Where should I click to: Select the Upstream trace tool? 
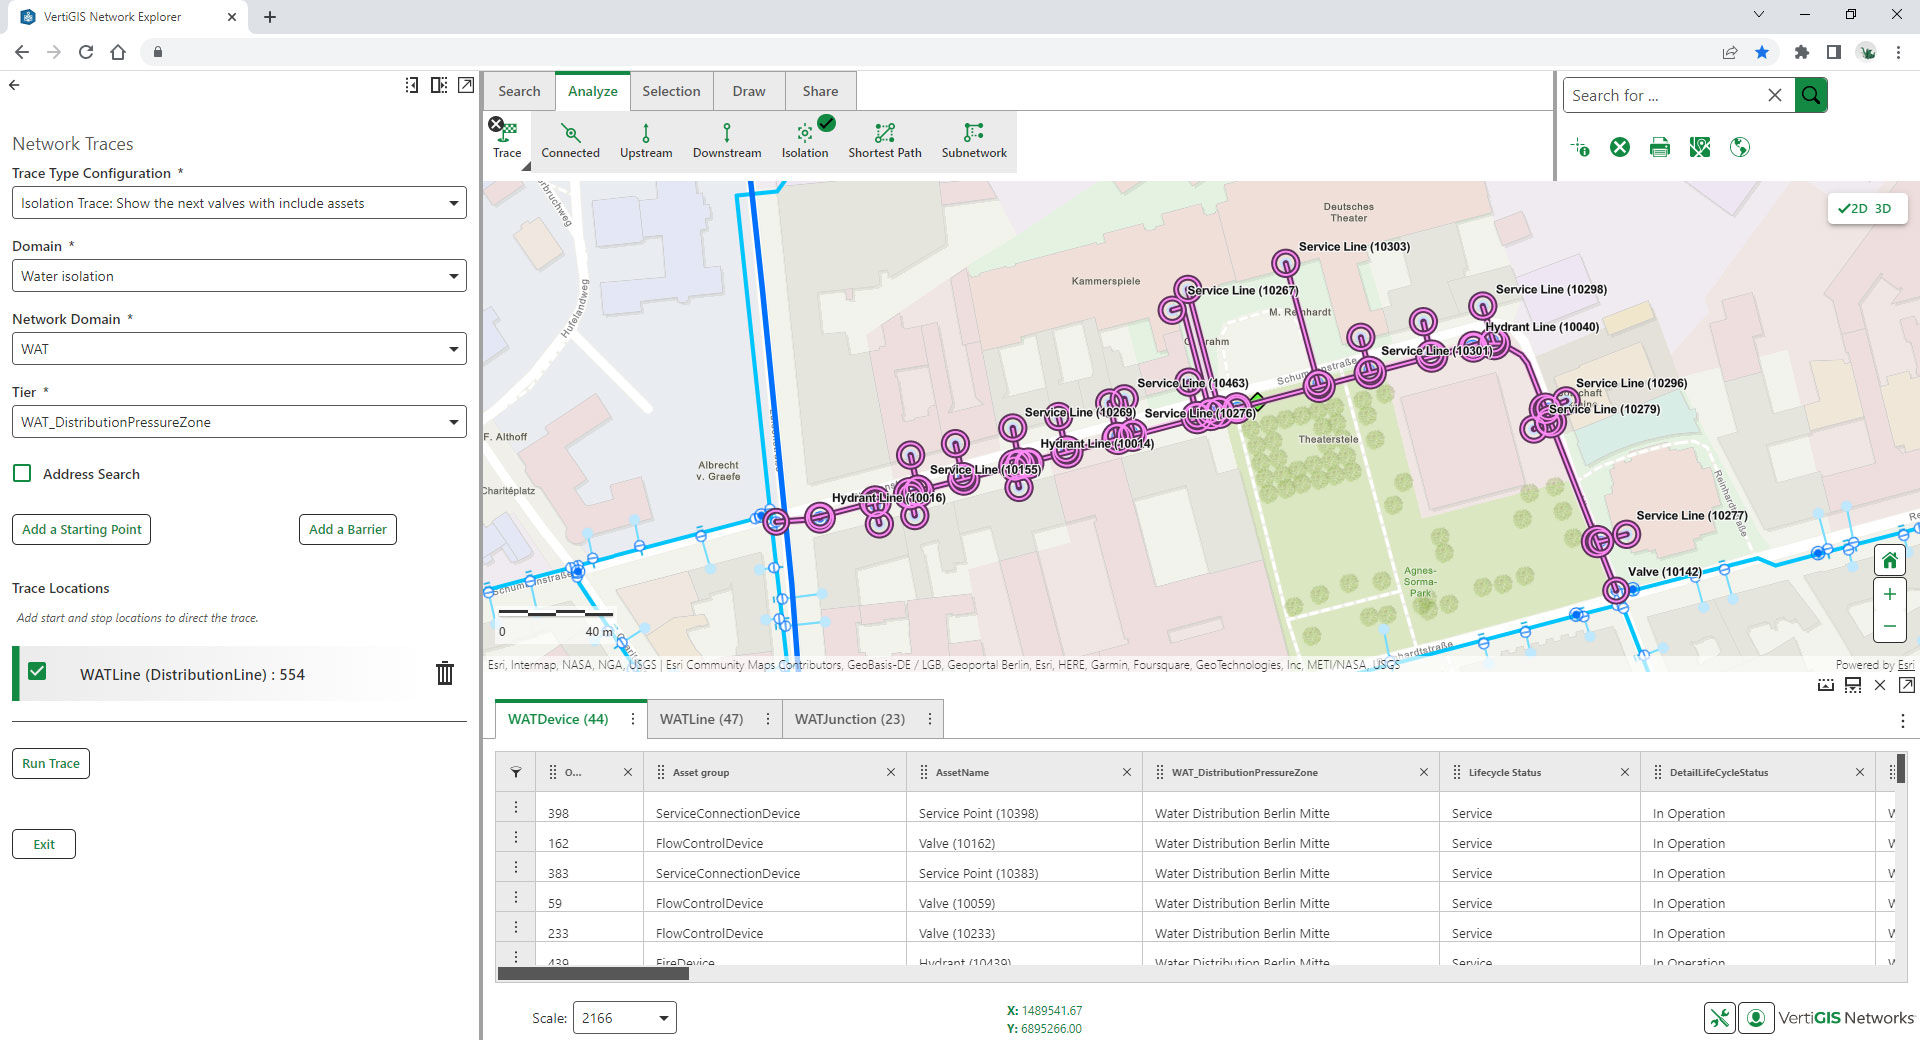pos(645,140)
